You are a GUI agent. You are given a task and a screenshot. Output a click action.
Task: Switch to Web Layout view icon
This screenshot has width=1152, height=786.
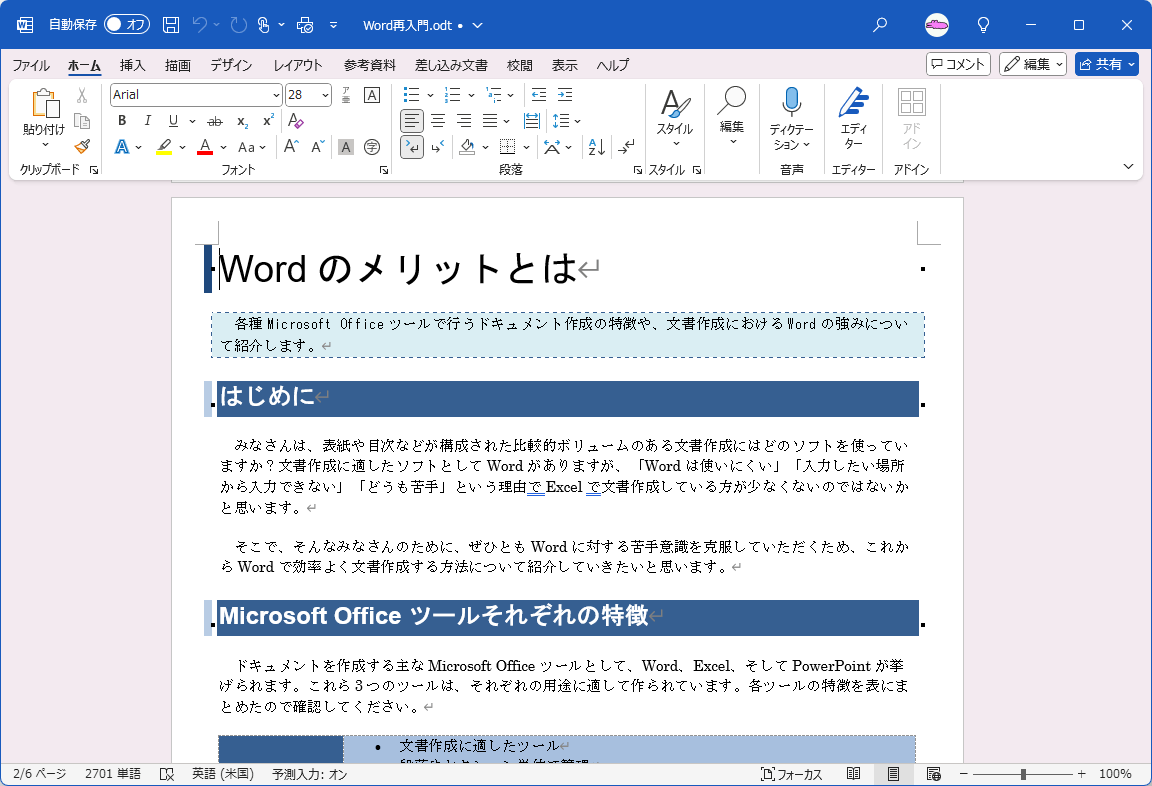(933, 774)
